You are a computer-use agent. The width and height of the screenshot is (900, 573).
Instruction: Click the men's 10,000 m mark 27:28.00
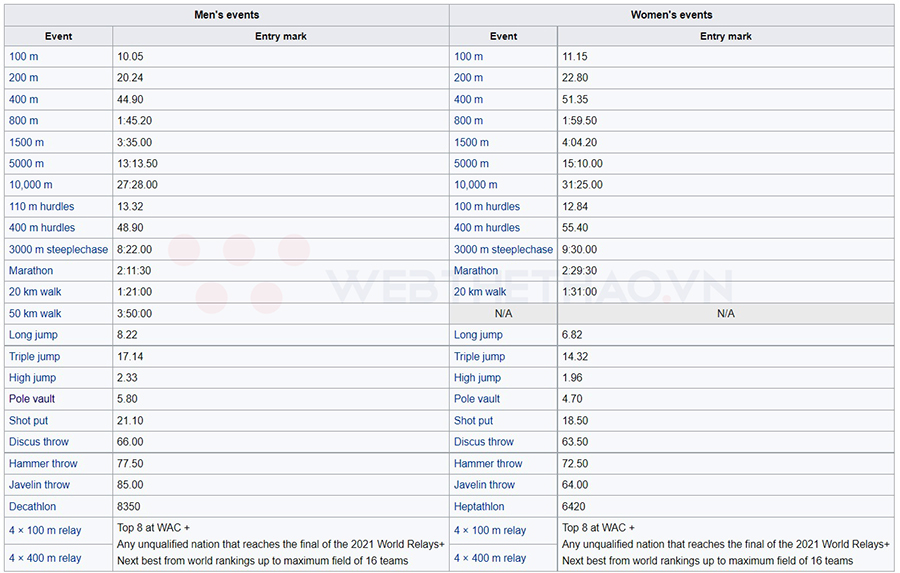(x=137, y=185)
